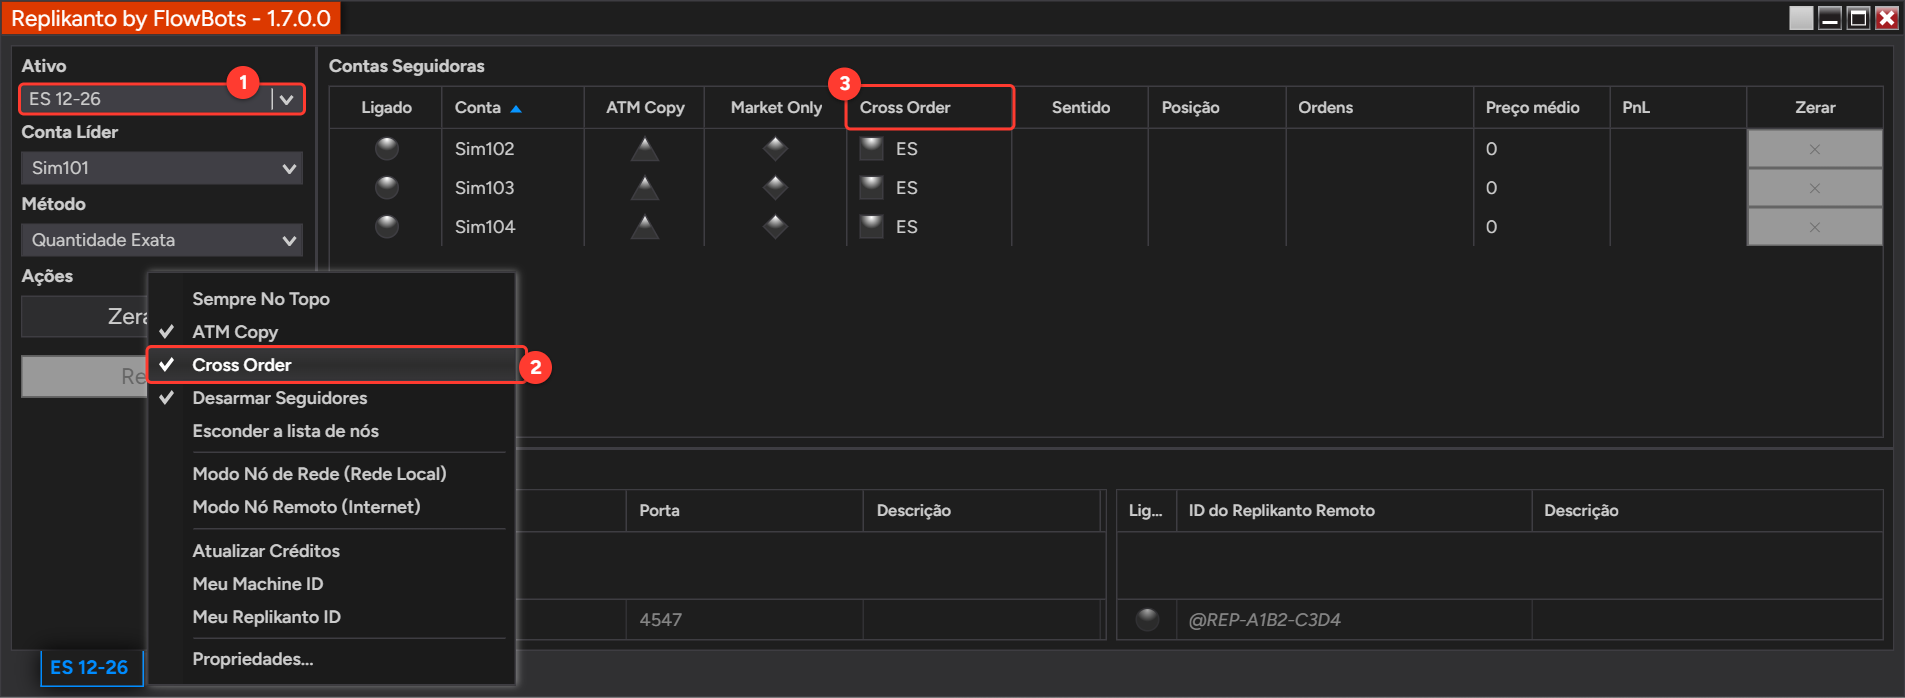
Task: Open Meu Machine ID menu item
Action: point(332,584)
